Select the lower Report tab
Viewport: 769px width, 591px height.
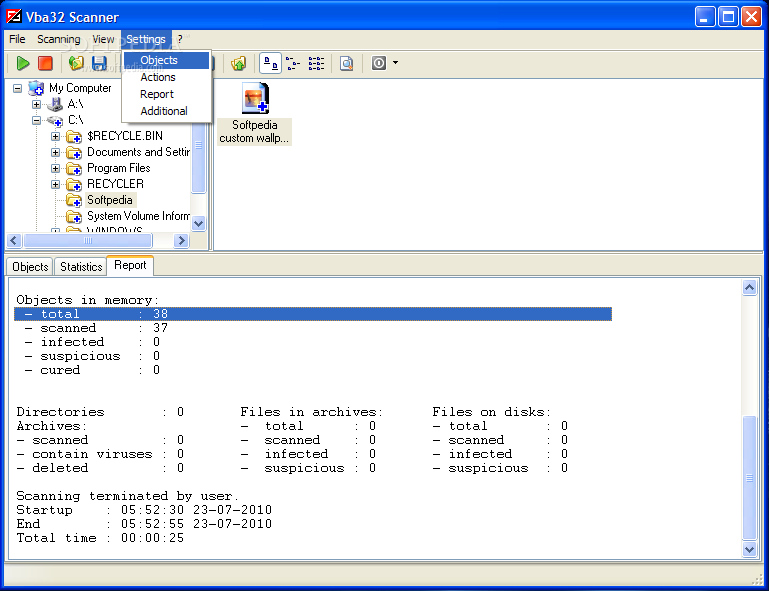[x=130, y=265]
